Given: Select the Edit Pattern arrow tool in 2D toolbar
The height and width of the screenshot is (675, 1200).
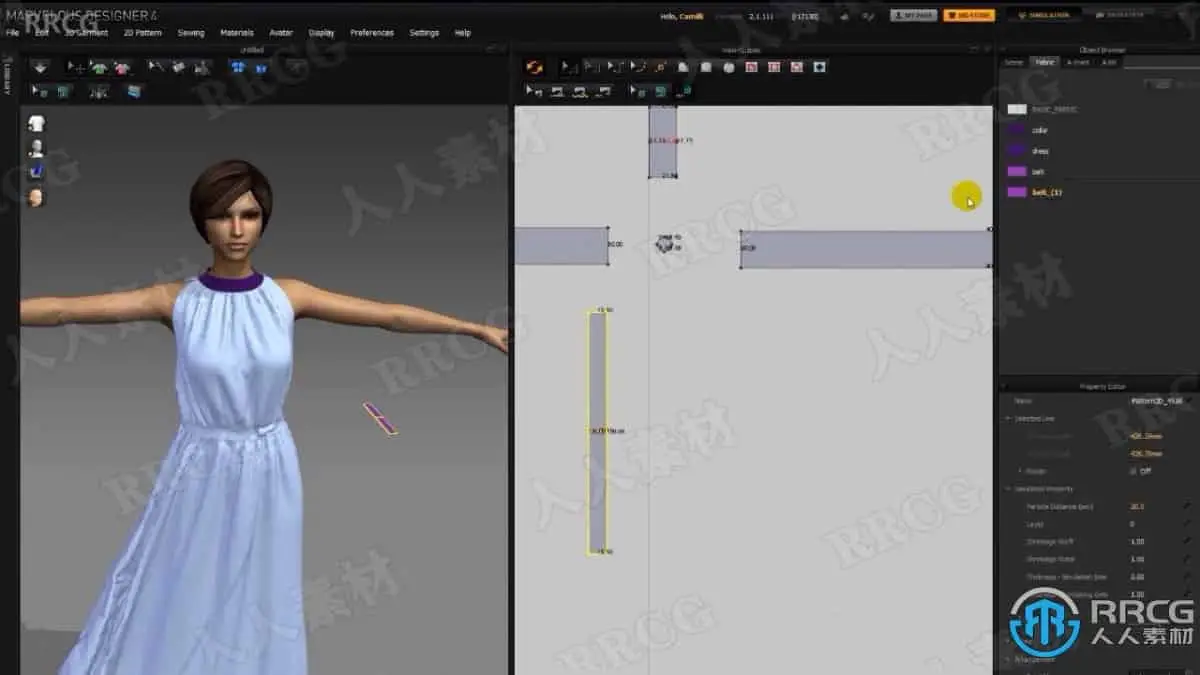Looking at the screenshot, I should pyautogui.click(x=569, y=67).
